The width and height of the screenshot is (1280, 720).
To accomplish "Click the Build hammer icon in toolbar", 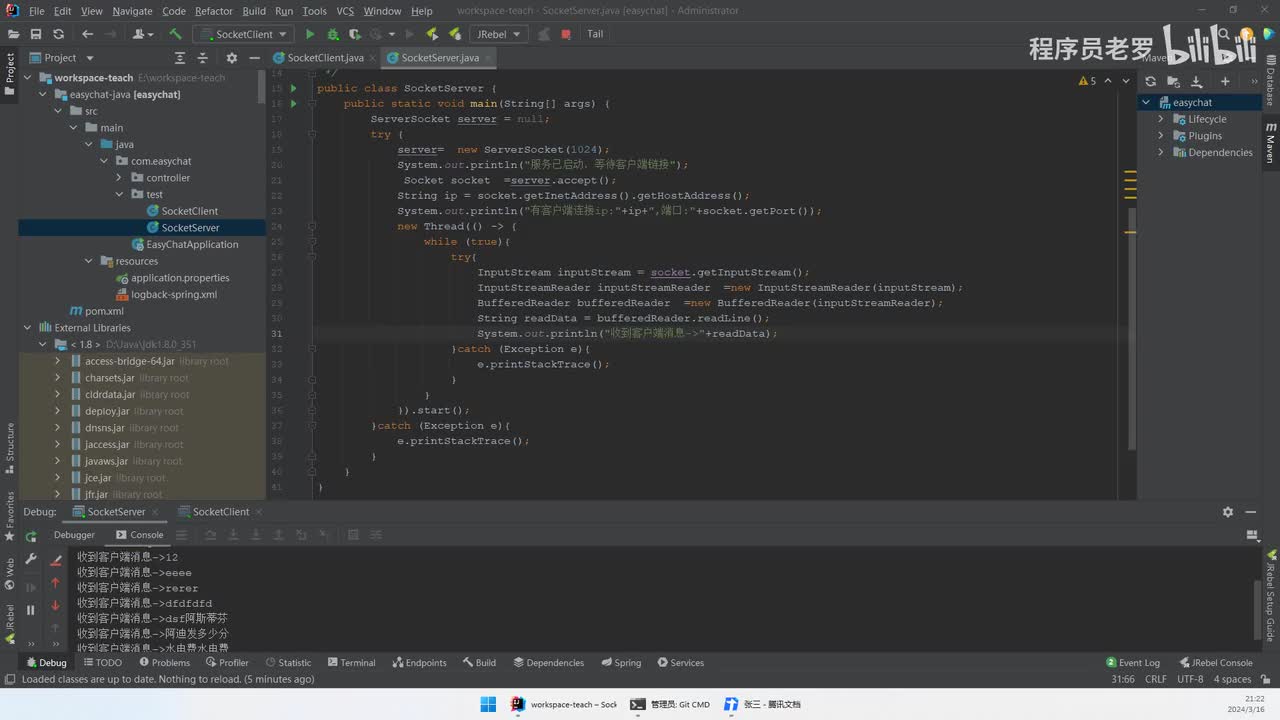I will point(175,34).
